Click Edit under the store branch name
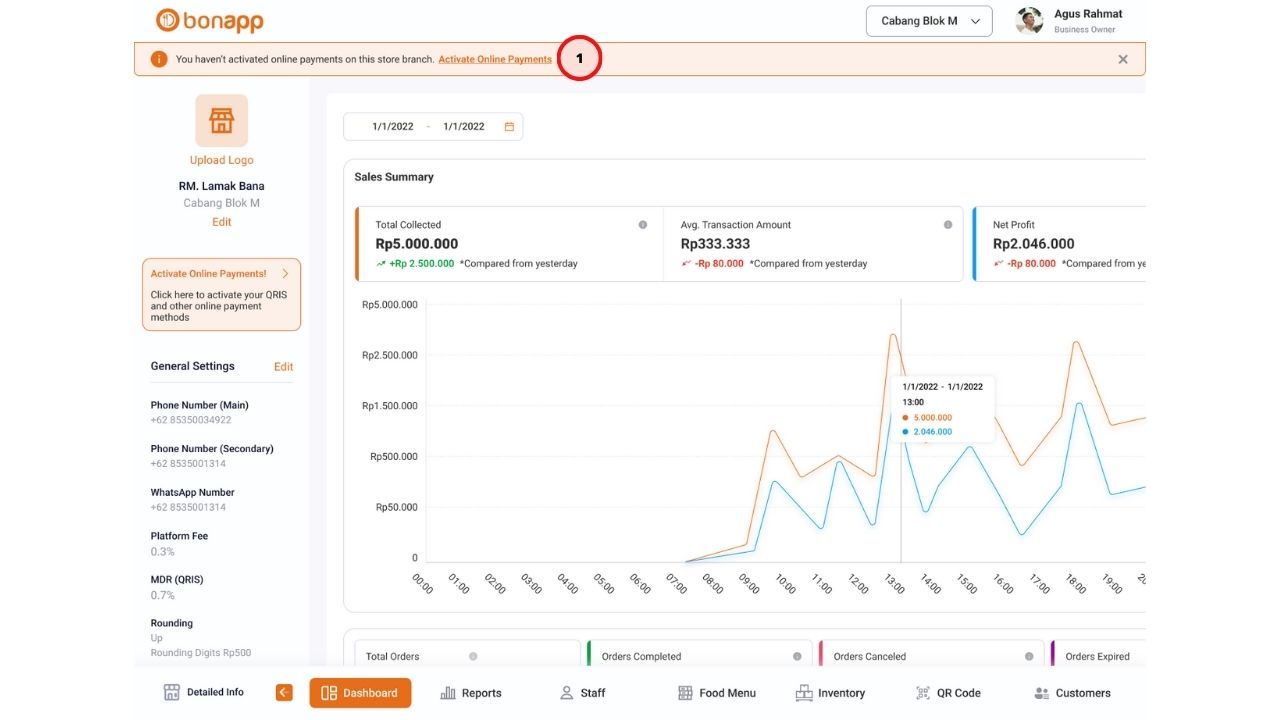This screenshot has height=720, width=1280. (x=221, y=222)
